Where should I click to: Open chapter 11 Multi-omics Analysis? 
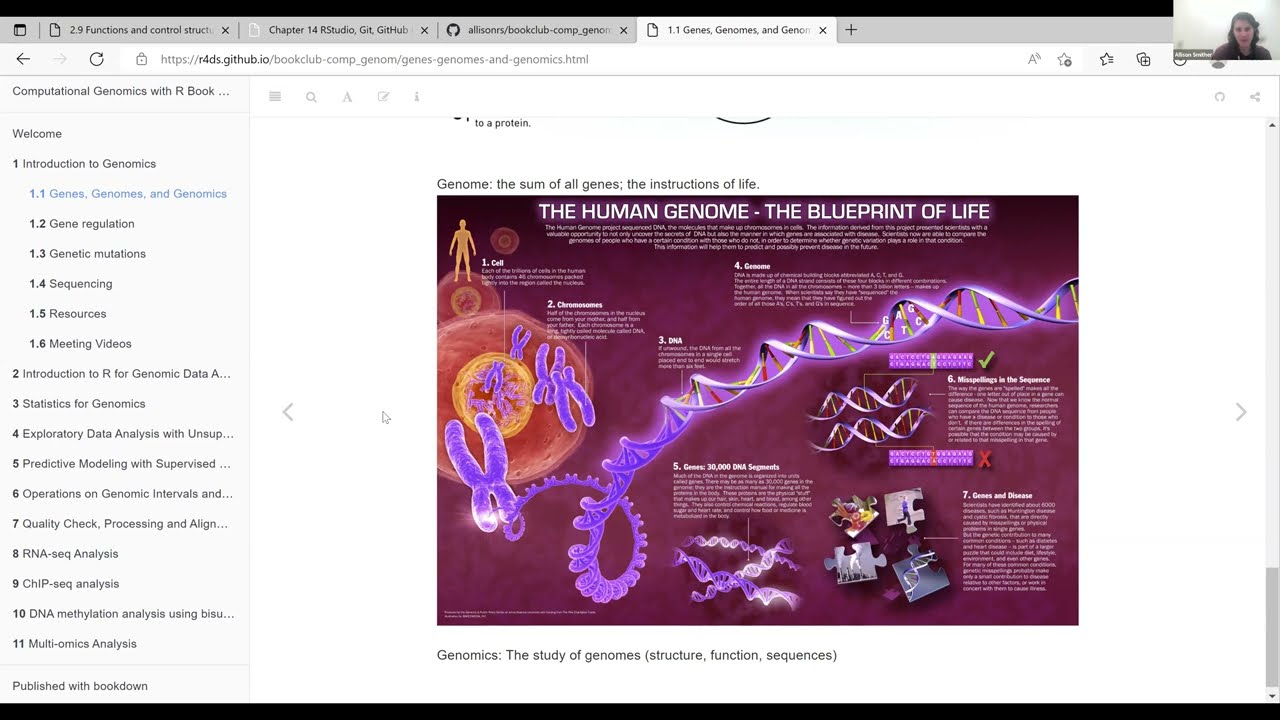click(75, 644)
